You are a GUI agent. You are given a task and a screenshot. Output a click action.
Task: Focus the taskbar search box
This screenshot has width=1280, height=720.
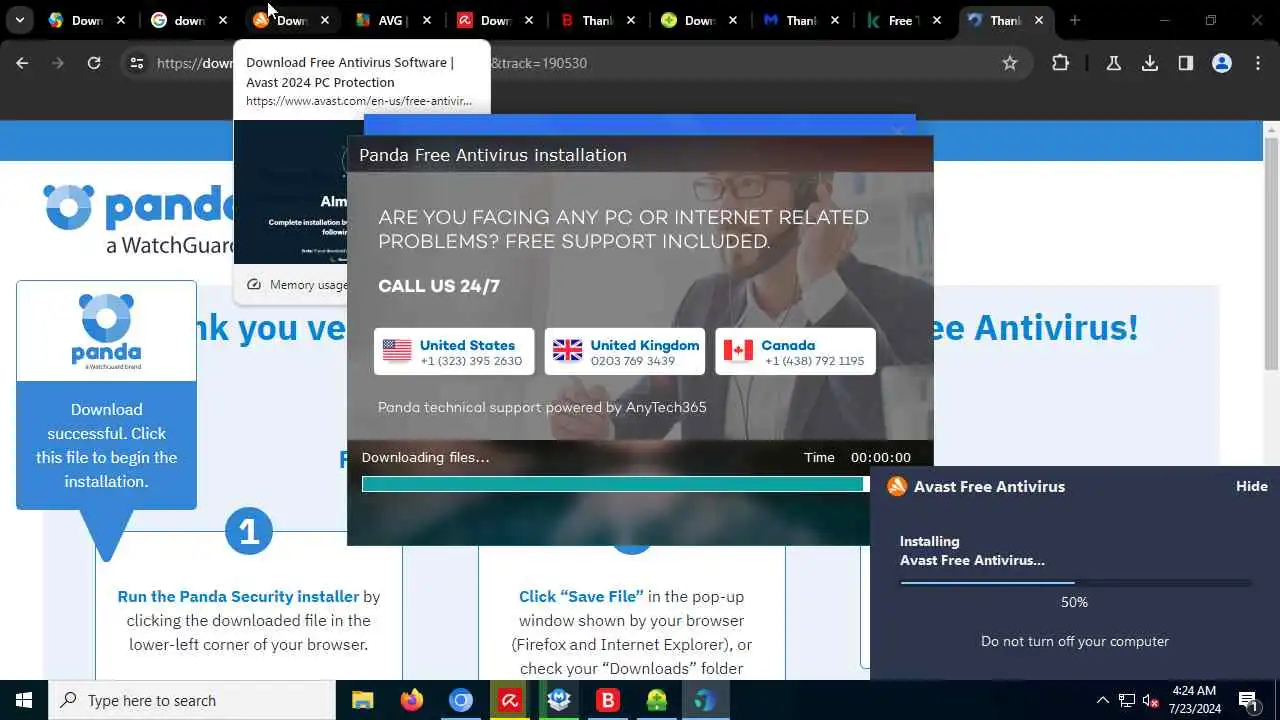click(192, 700)
